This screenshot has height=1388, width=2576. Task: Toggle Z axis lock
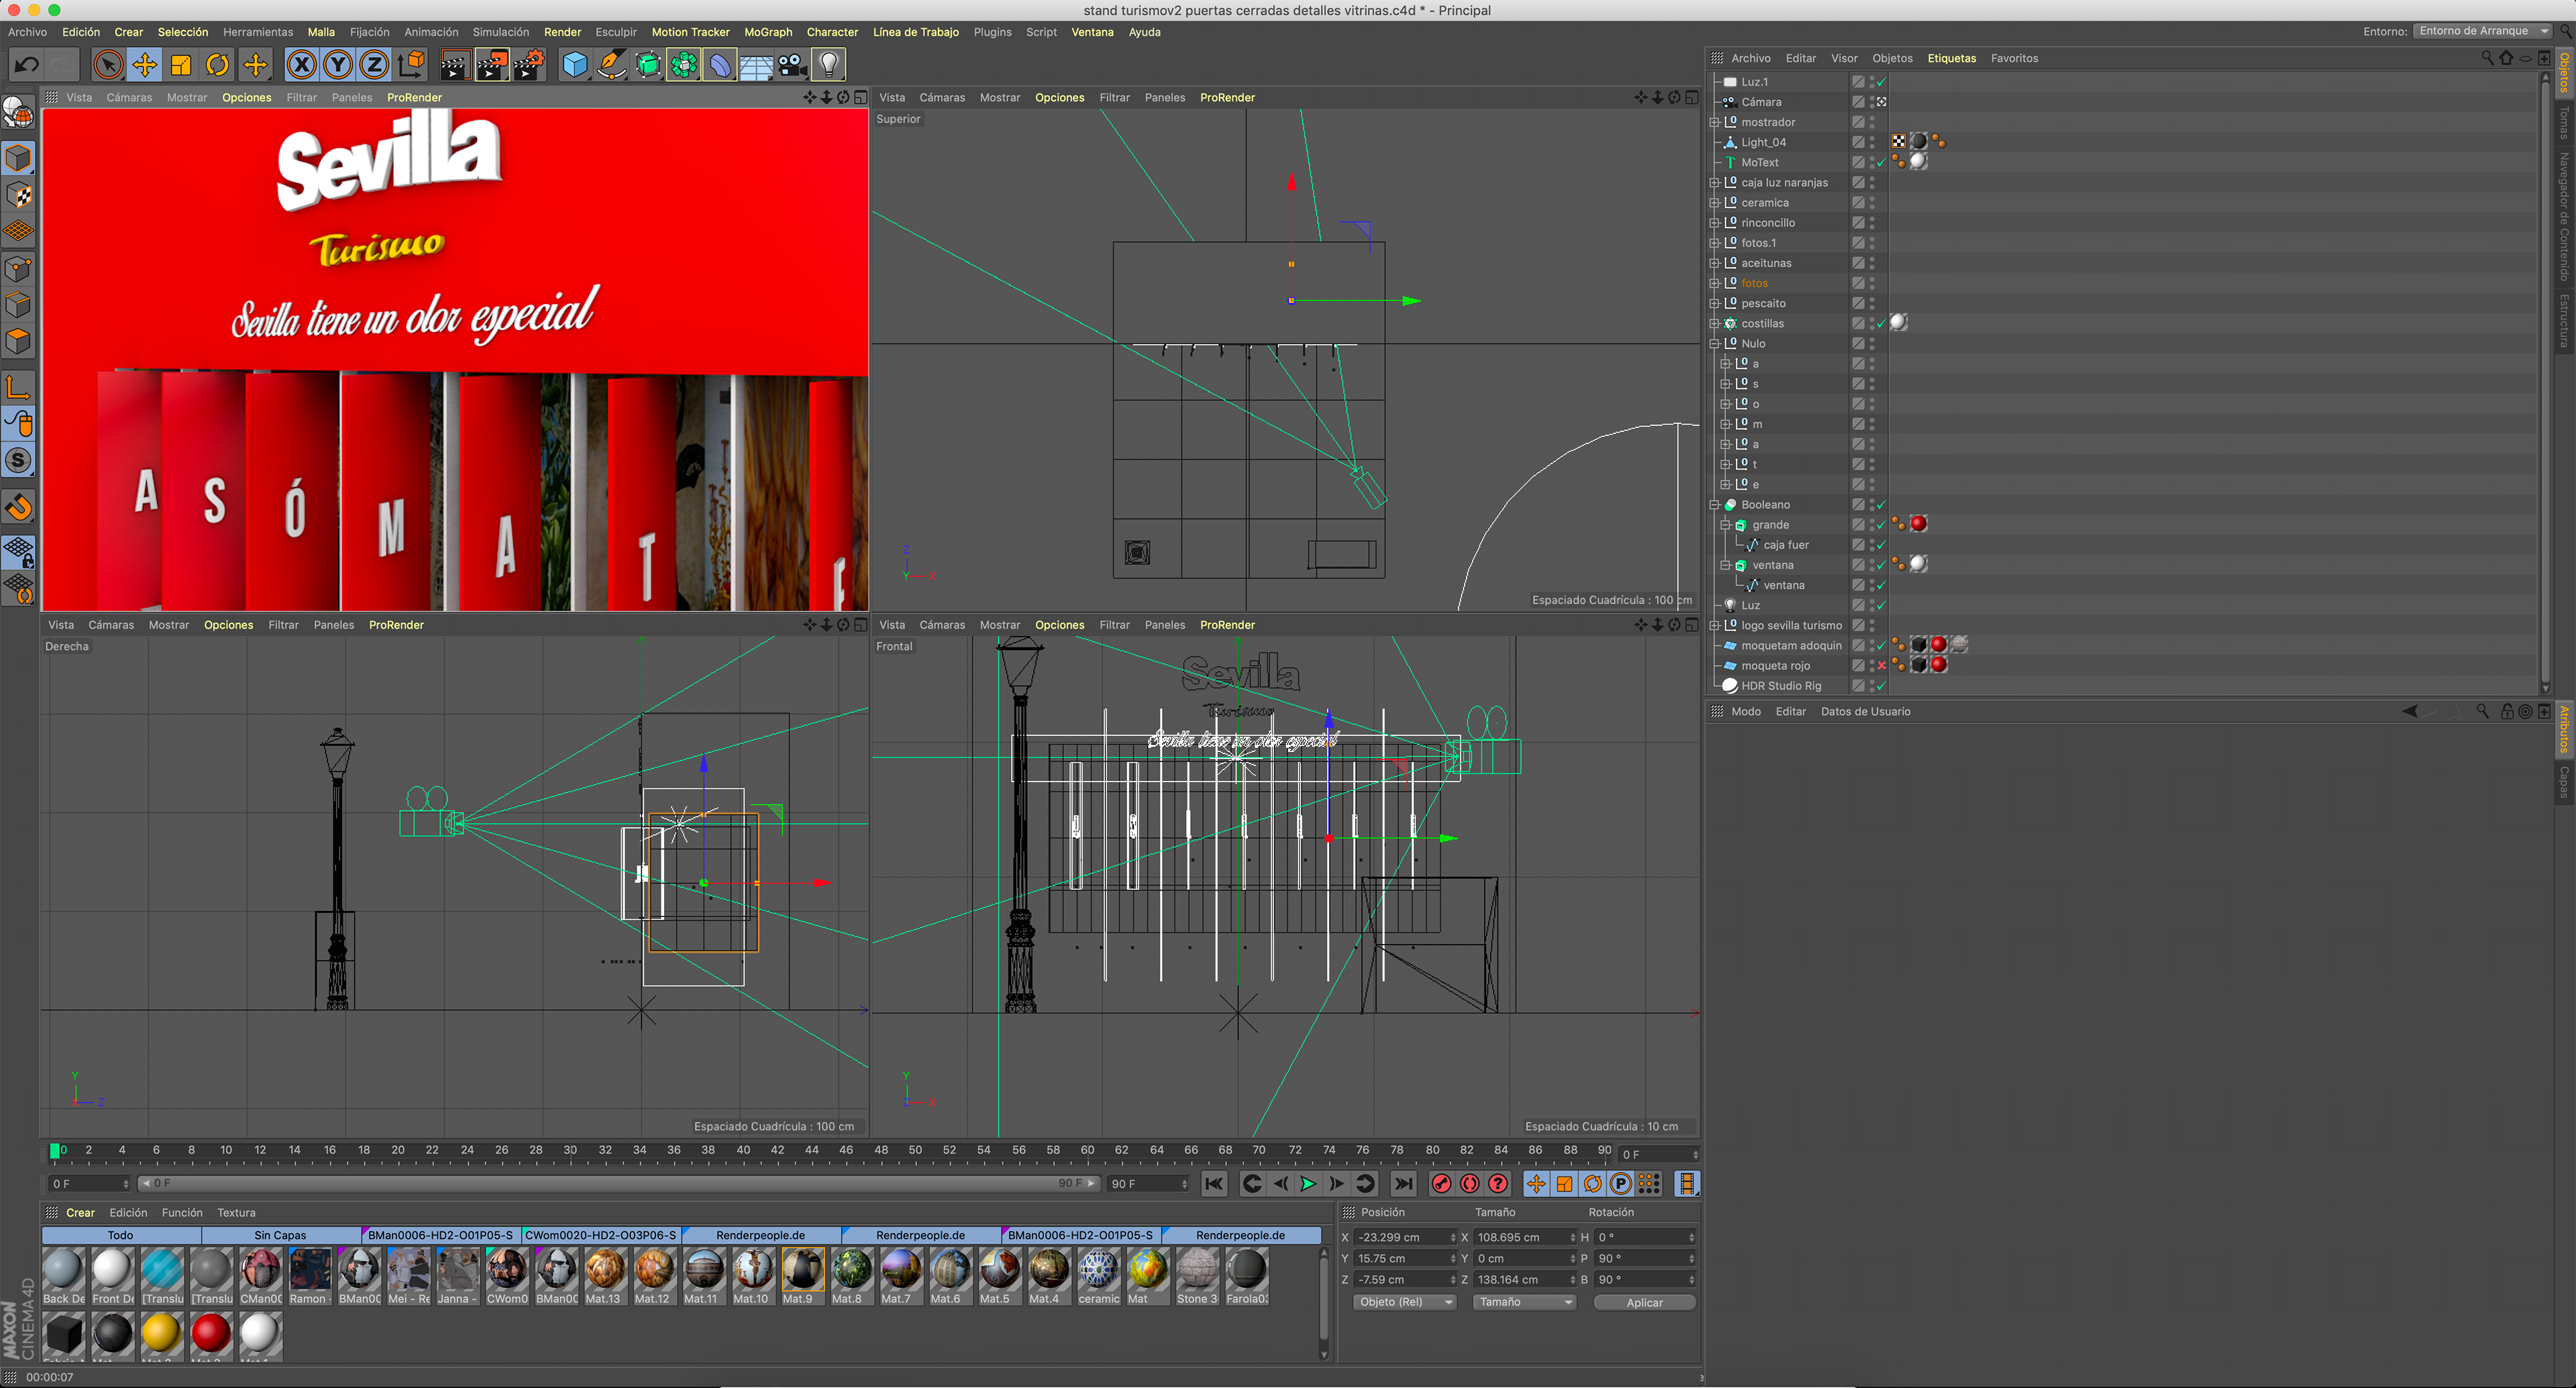[374, 65]
